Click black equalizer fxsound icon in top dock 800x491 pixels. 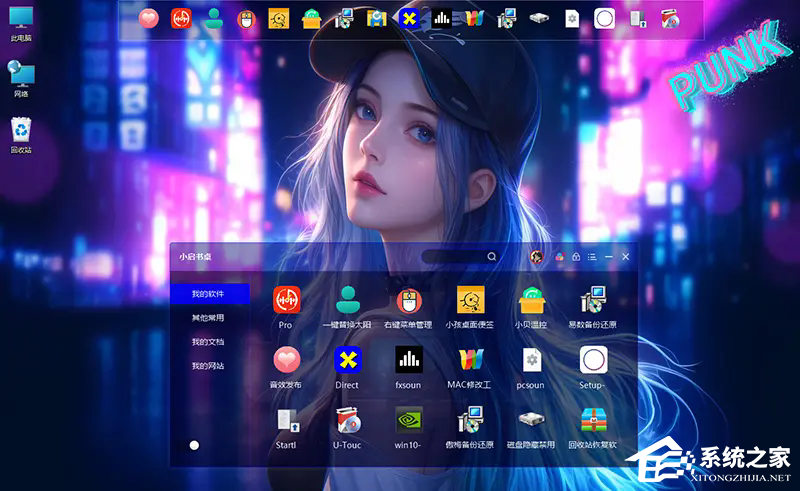click(x=442, y=19)
